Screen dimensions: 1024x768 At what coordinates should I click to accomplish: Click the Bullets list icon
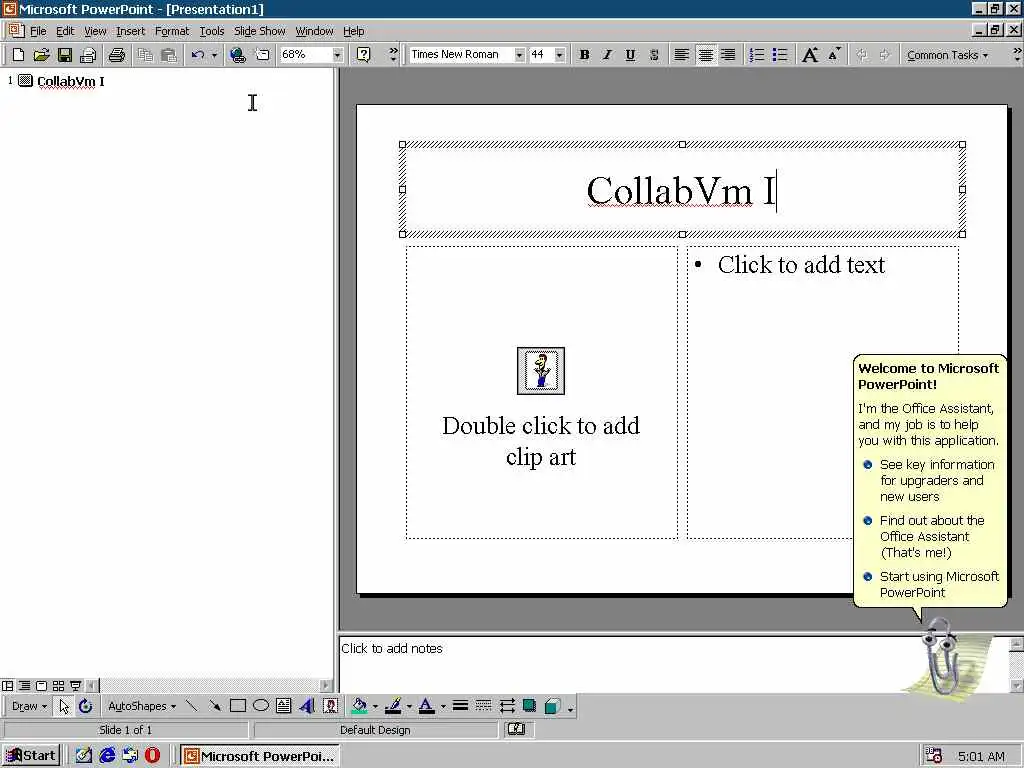(780, 55)
